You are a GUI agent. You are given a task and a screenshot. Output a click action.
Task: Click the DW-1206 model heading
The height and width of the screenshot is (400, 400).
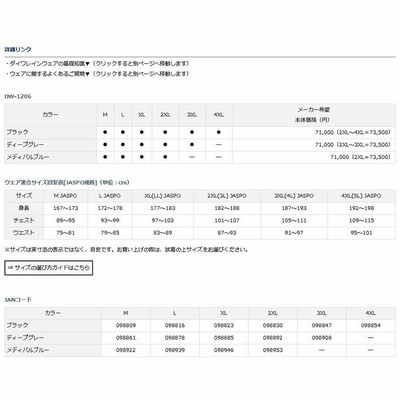pos(18,96)
